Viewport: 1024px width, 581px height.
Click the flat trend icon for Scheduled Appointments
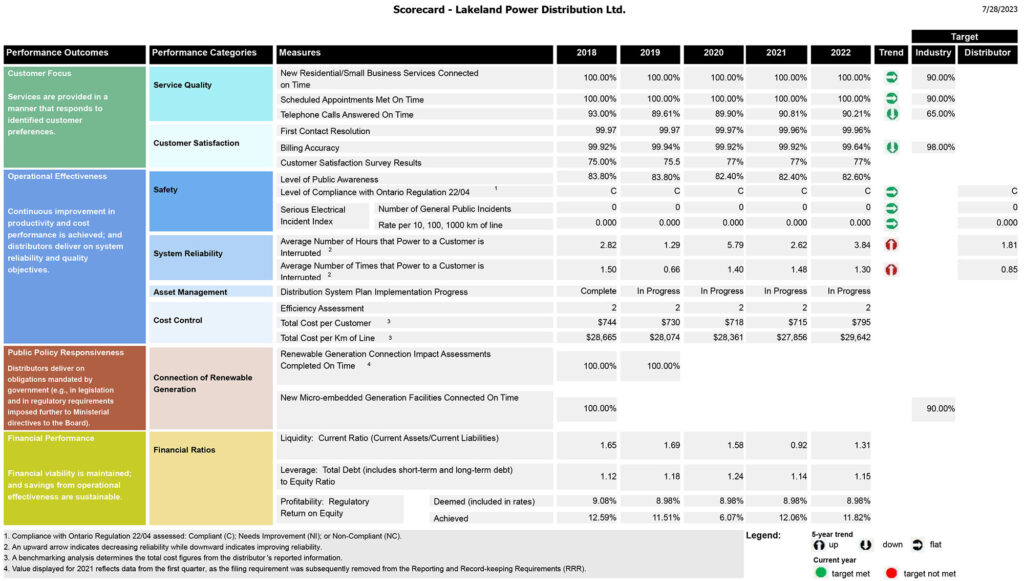pos(891,99)
